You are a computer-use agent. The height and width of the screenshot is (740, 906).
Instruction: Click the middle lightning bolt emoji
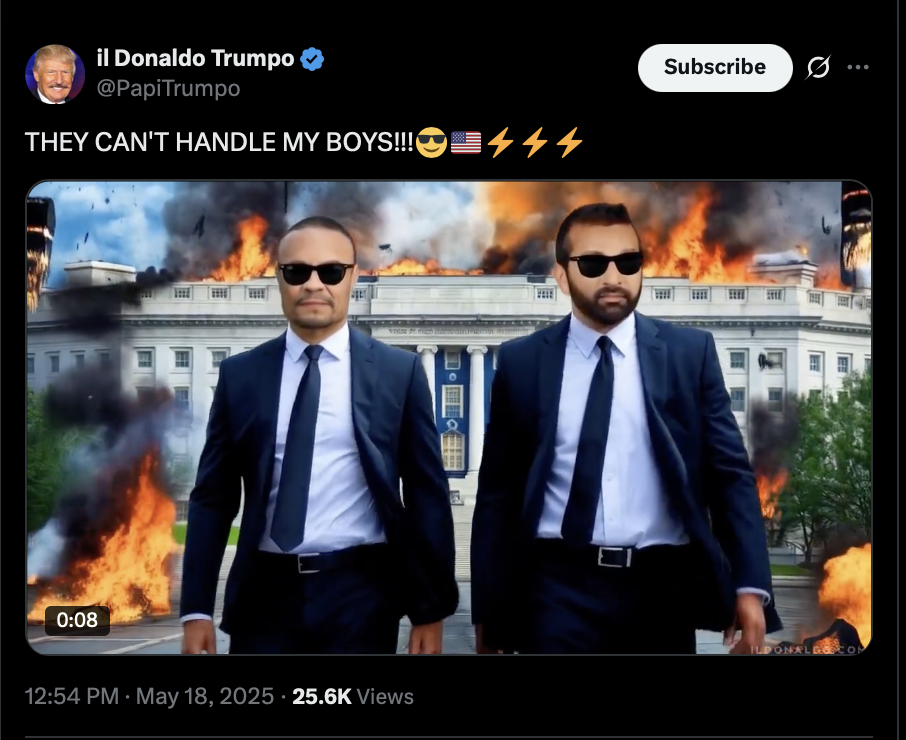(535, 142)
